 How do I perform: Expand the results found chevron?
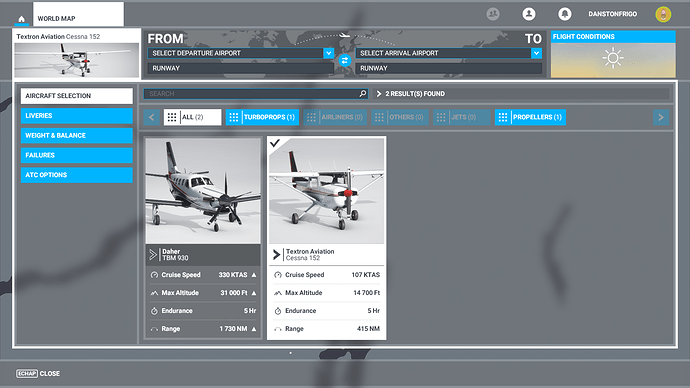[378, 94]
